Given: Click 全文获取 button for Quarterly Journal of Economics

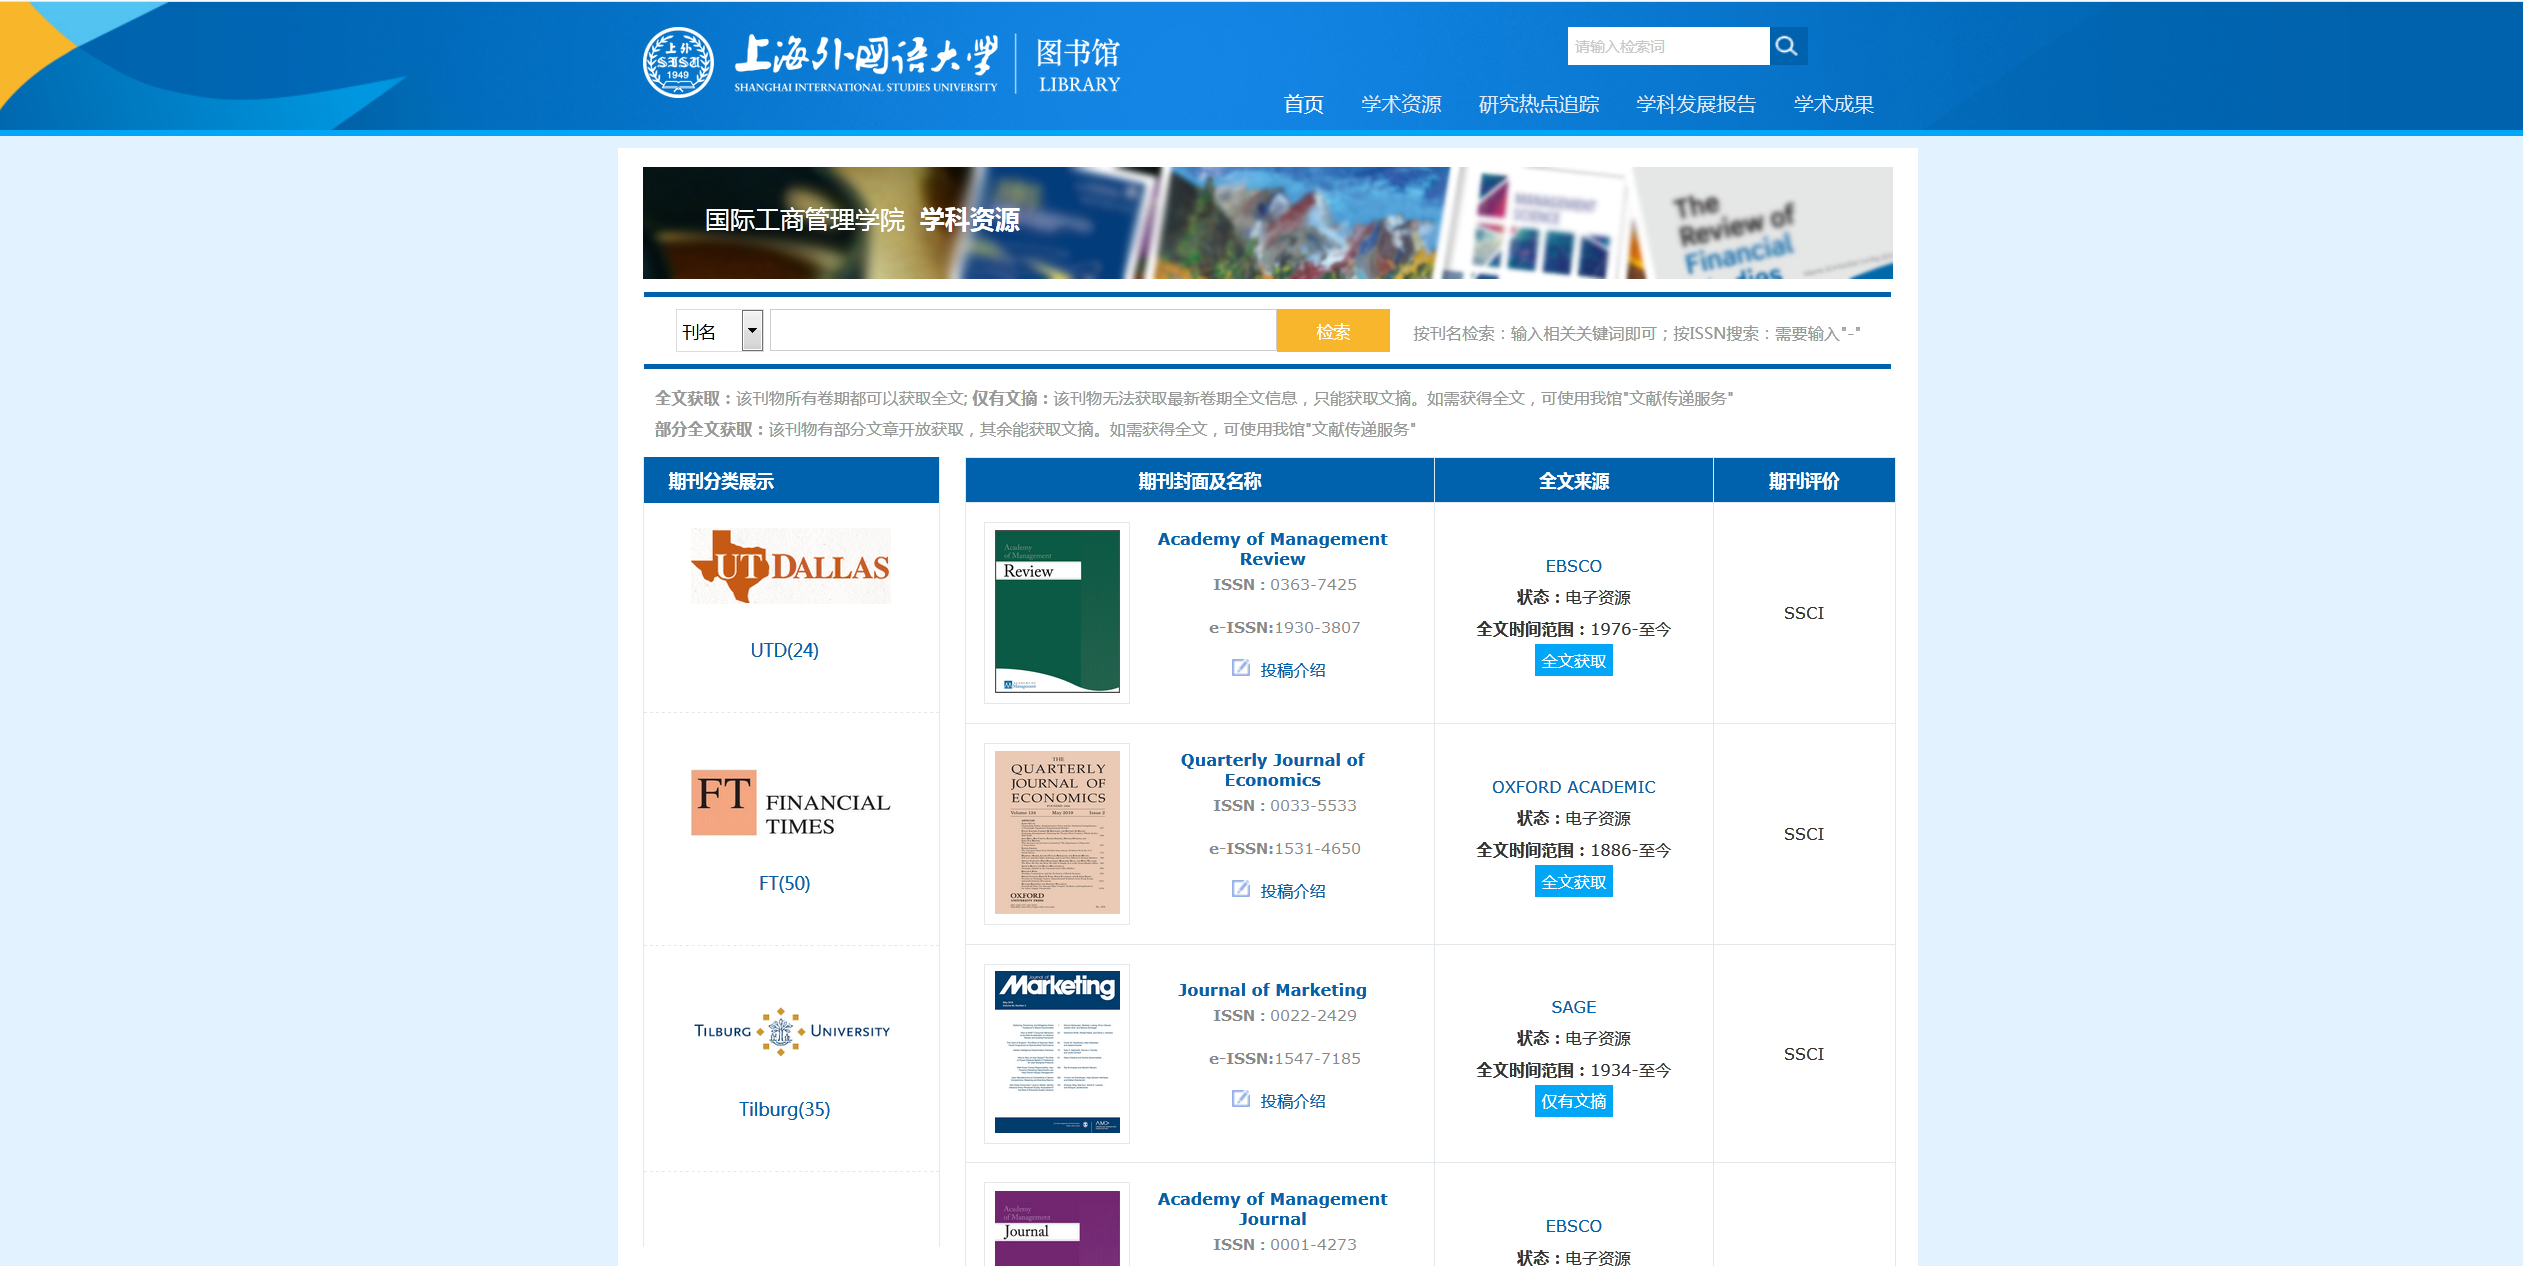Looking at the screenshot, I should pos(1573,882).
